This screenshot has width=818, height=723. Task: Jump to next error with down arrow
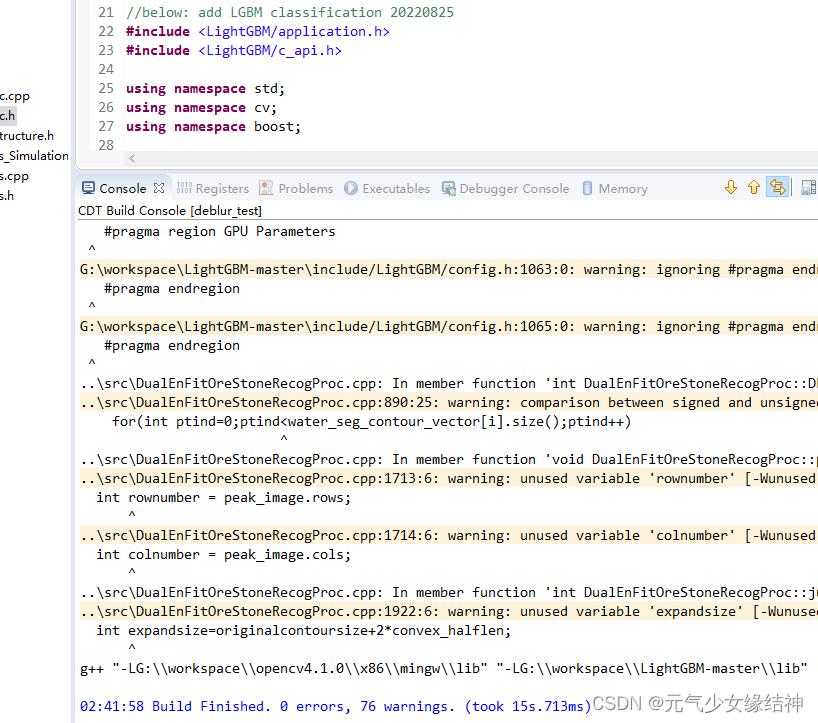pyautogui.click(x=731, y=187)
